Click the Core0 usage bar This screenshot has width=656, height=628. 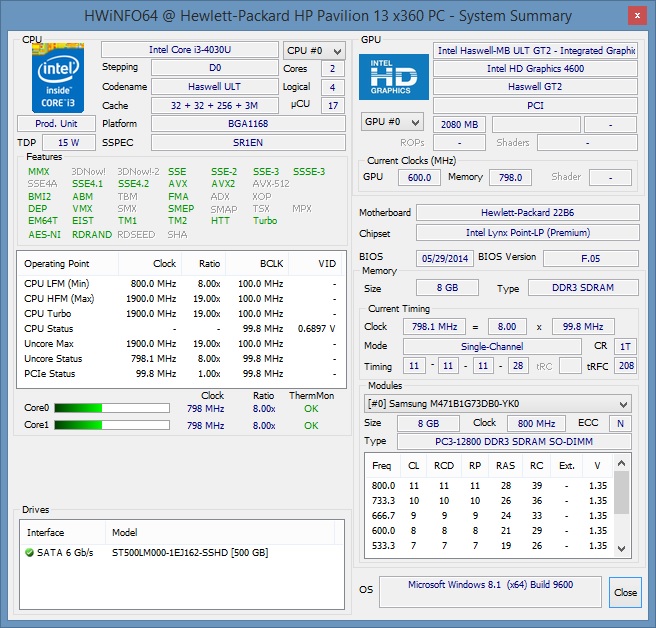click(x=112, y=408)
